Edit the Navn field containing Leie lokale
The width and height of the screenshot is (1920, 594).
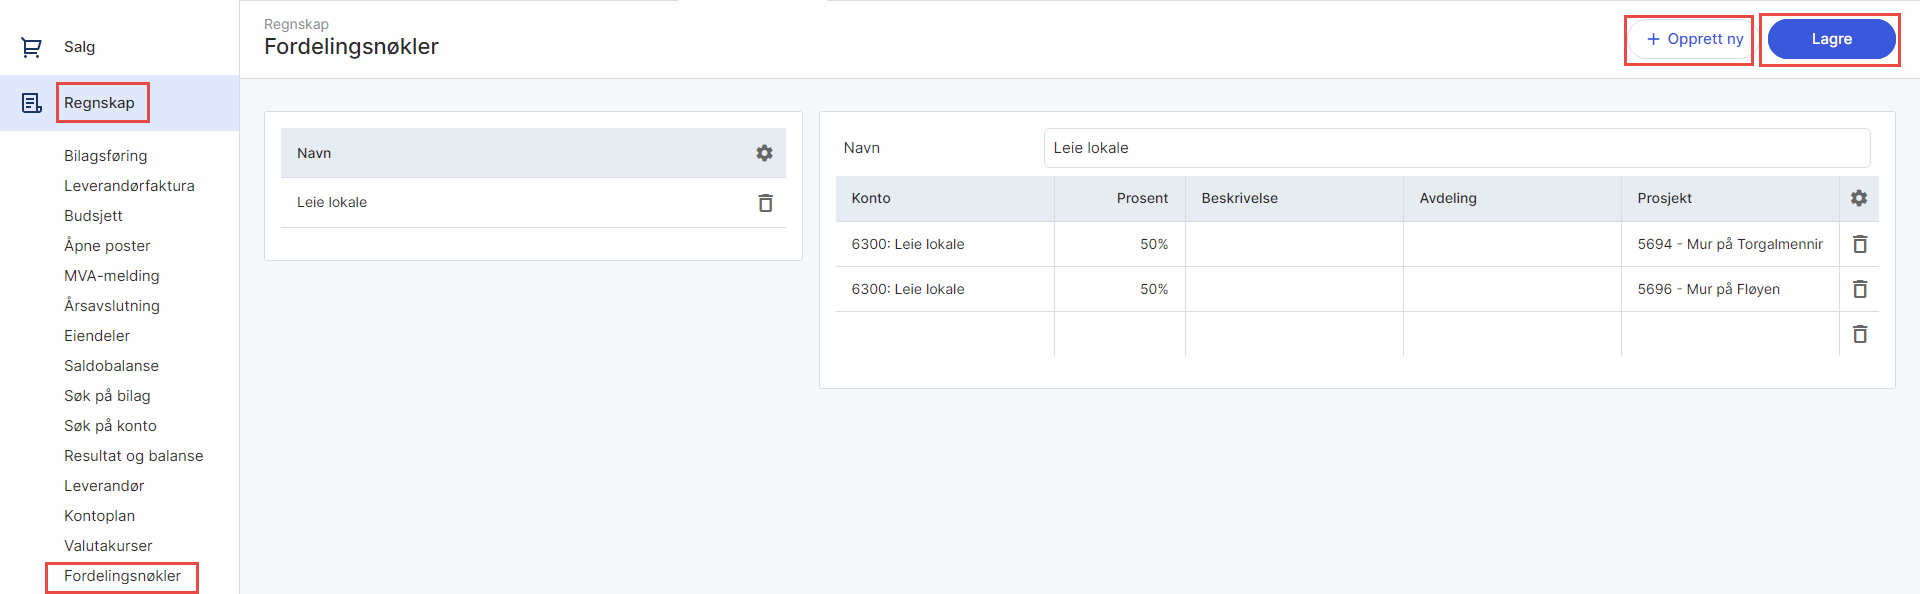tap(1455, 148)
